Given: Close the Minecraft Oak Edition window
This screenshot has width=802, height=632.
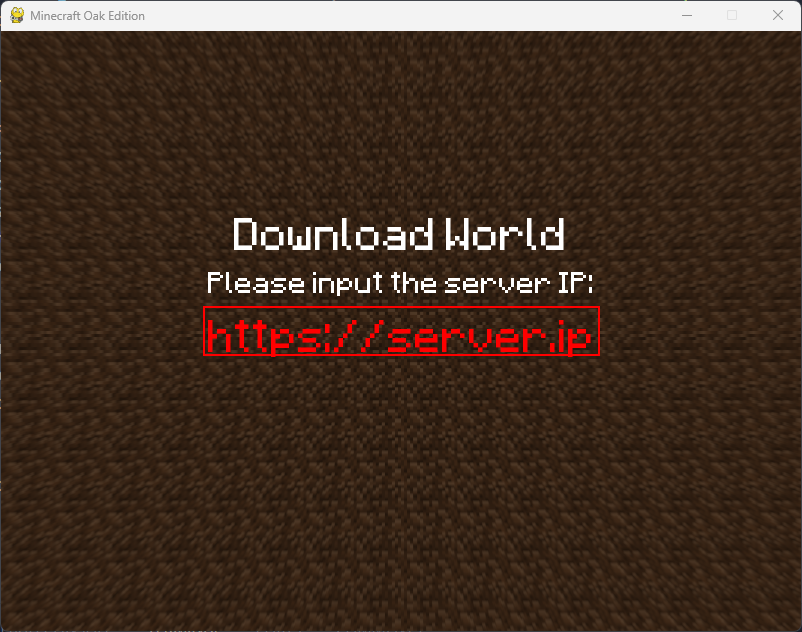Looking at the screenshot, I should pyautogui.click(x=778, y=15).
